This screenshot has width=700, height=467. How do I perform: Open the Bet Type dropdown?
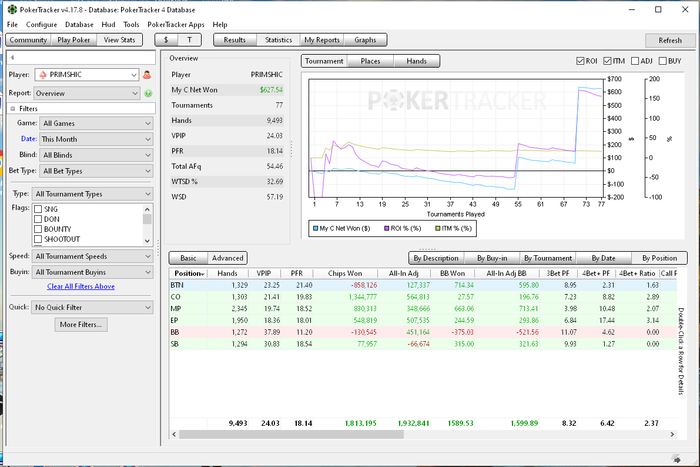tap(96, 171)
